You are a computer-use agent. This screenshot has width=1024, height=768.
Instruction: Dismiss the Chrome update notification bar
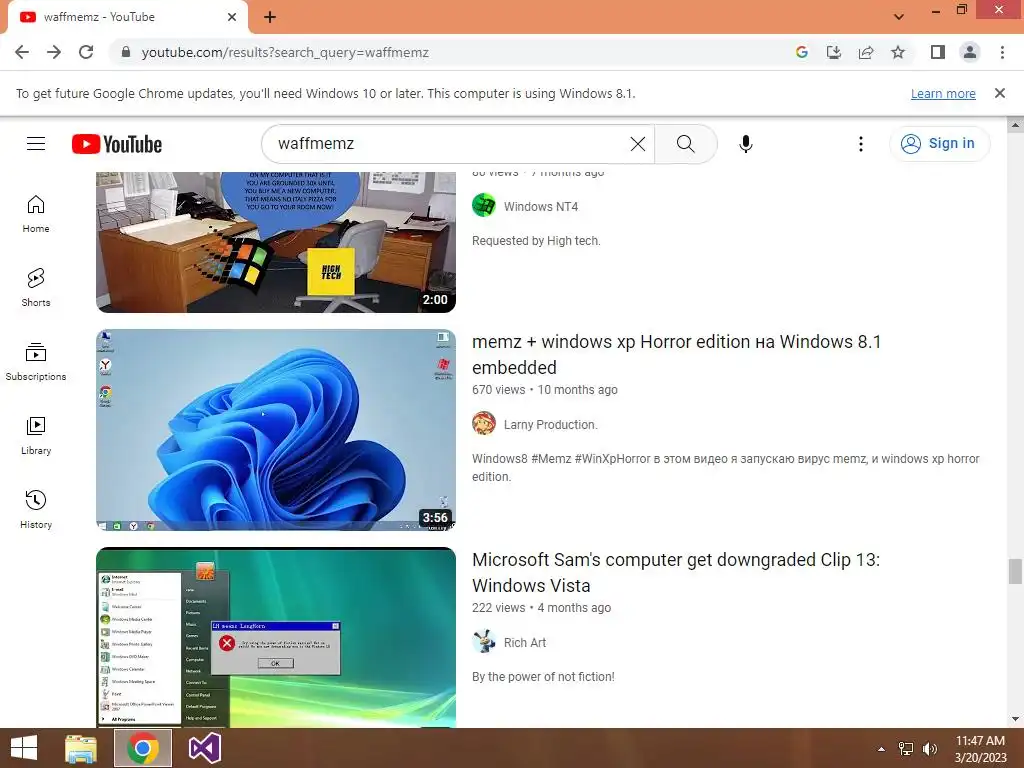tap(1000, 93)
